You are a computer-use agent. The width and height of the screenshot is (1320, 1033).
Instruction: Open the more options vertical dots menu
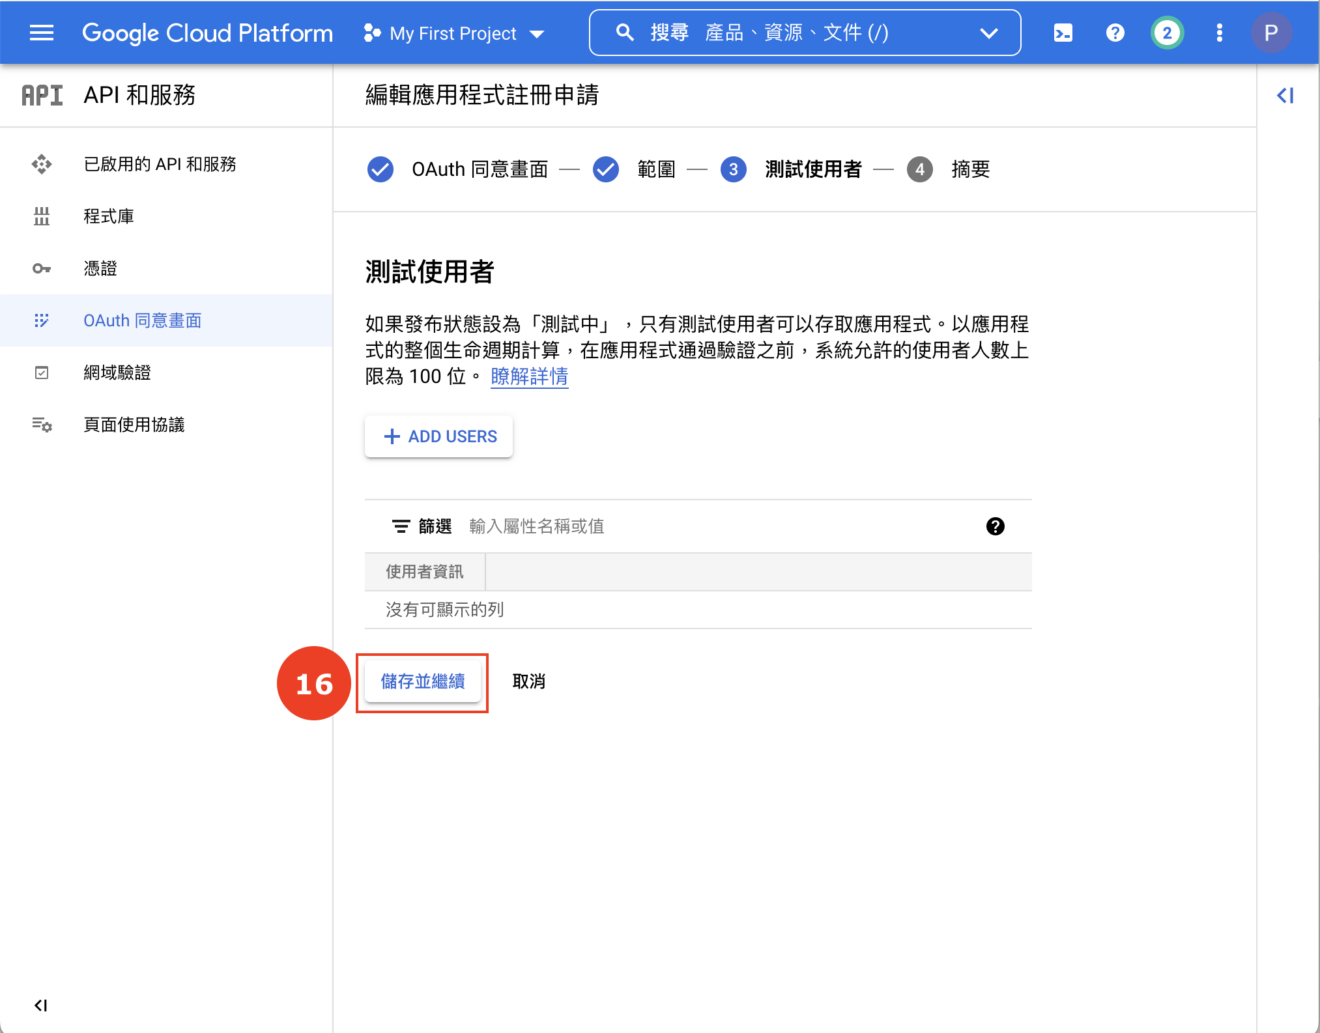(x=1219, y=32)
